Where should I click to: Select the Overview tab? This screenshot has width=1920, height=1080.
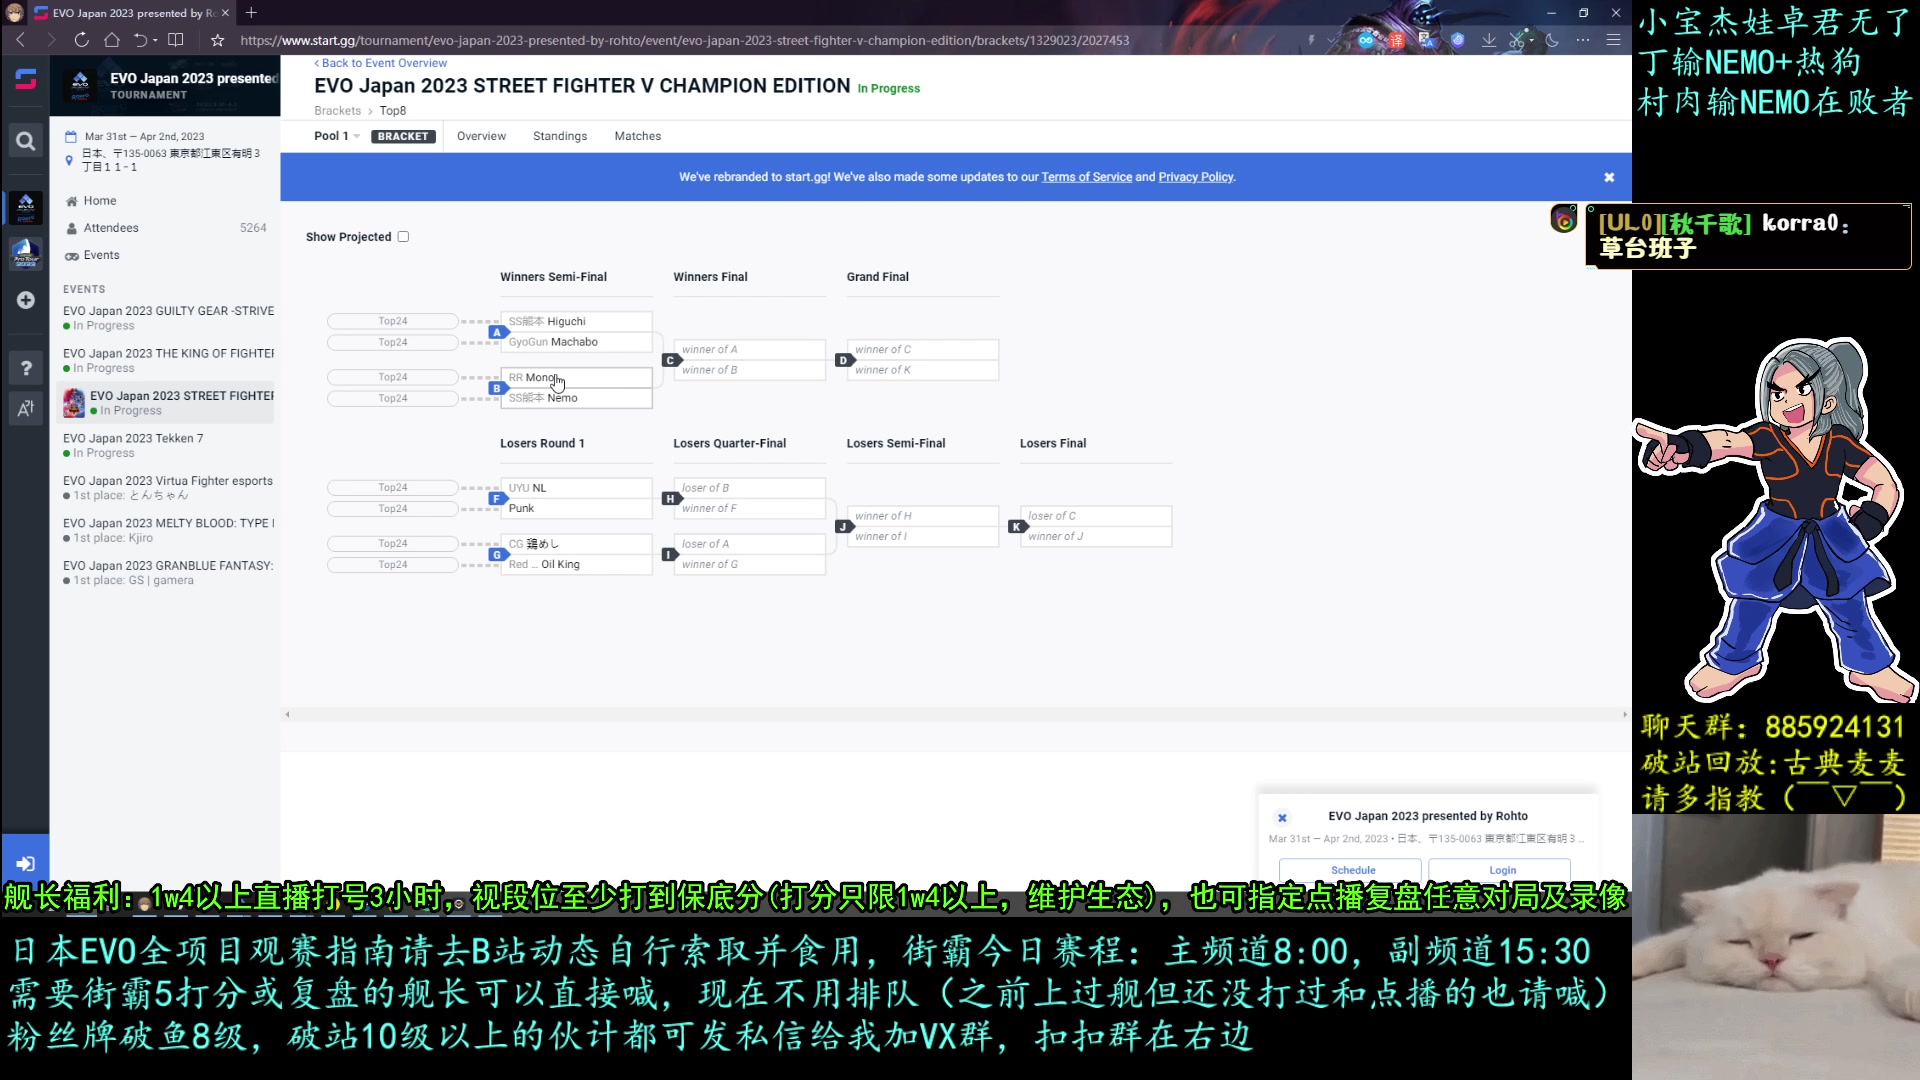481,136
